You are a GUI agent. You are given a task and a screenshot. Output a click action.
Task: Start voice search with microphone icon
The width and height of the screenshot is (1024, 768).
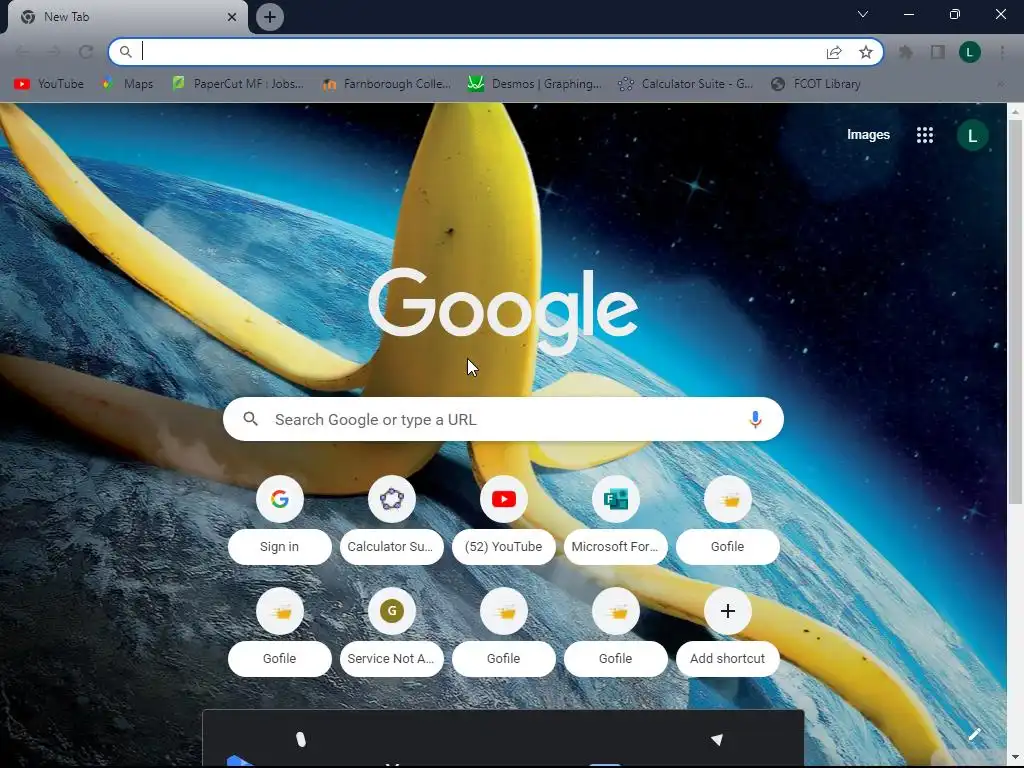click(x=755, y=419)
